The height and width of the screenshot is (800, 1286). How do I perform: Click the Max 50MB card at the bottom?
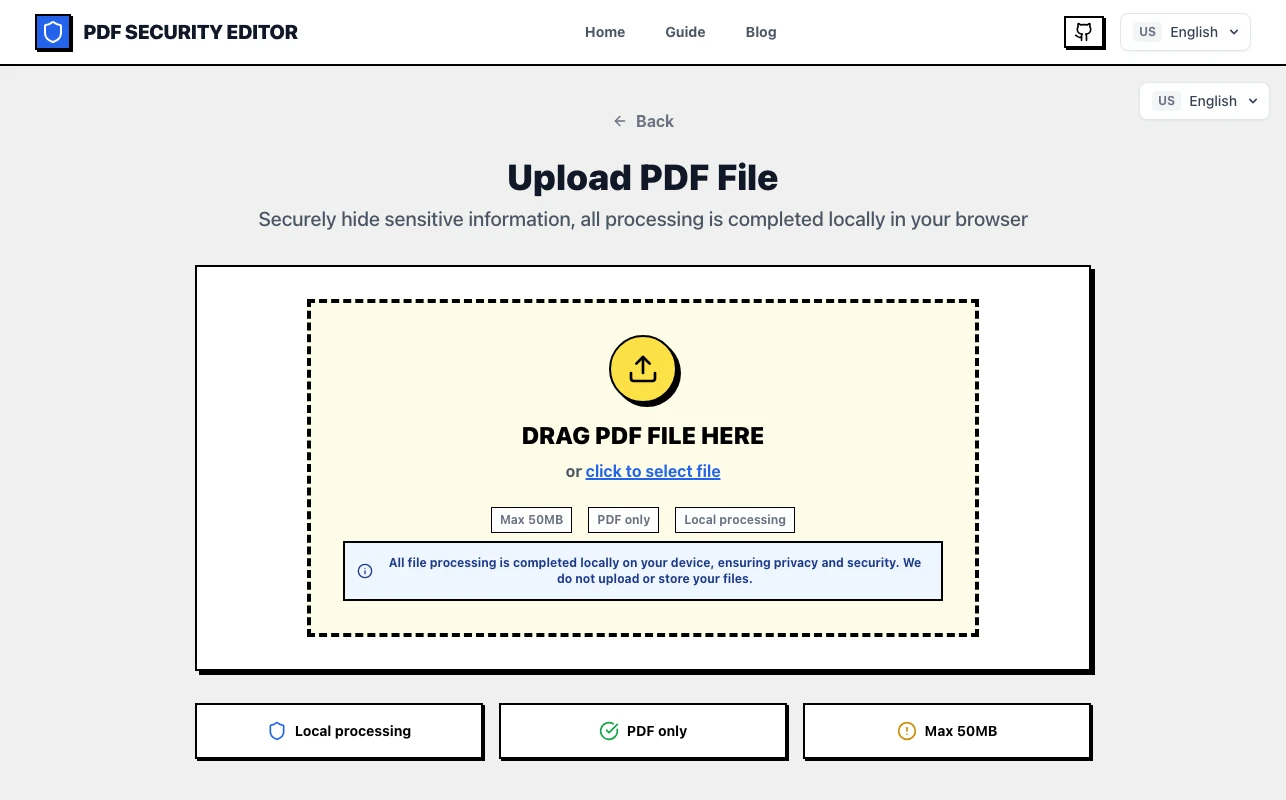point(947,731)
